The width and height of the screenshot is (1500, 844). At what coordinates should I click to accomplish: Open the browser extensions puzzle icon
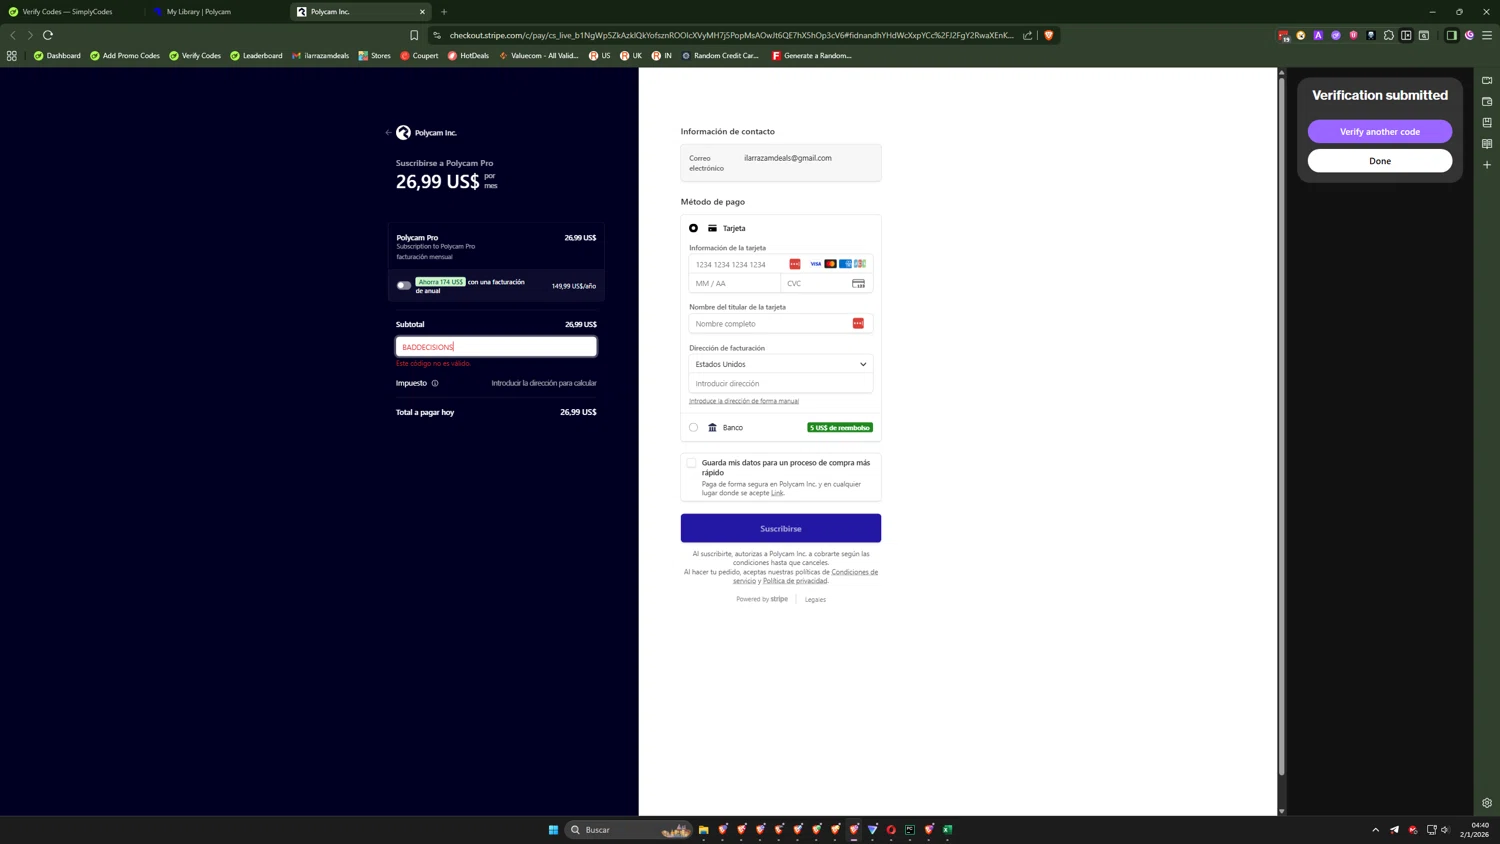coord(1389,35)
